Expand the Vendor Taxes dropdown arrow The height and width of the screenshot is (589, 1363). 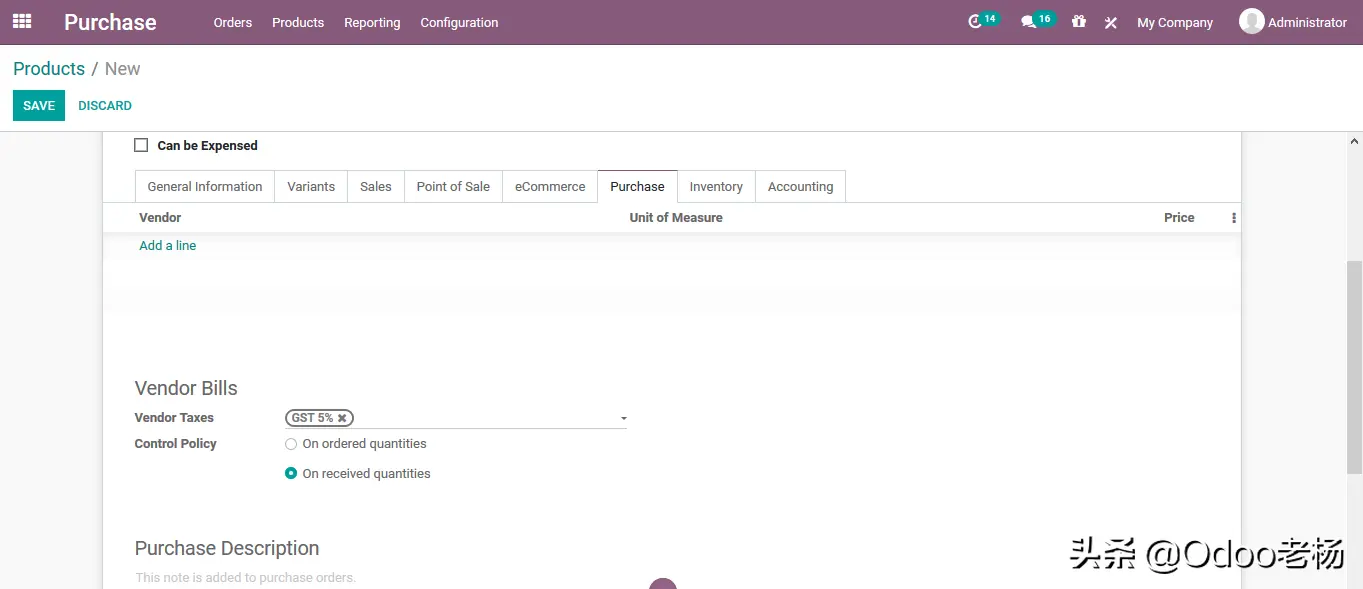pyautogui.click(x=623, y=419)
